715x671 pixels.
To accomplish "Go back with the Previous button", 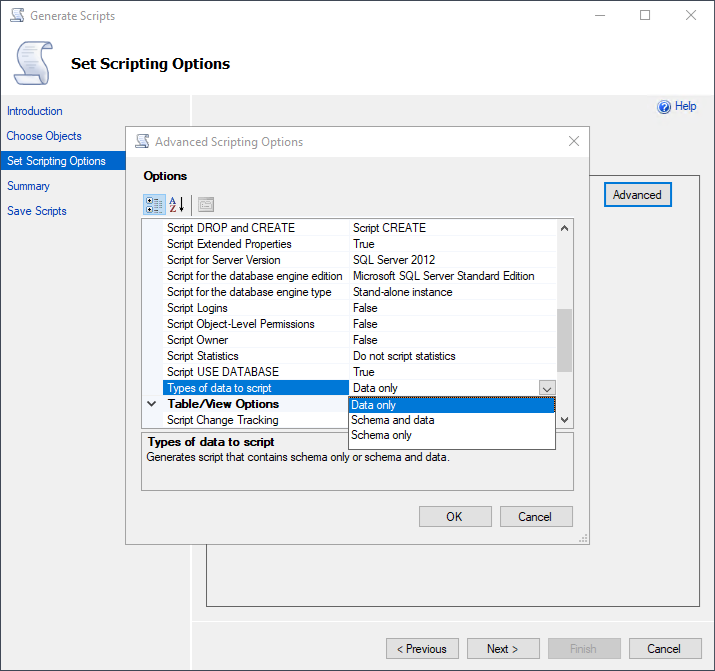I will (422, 649).
